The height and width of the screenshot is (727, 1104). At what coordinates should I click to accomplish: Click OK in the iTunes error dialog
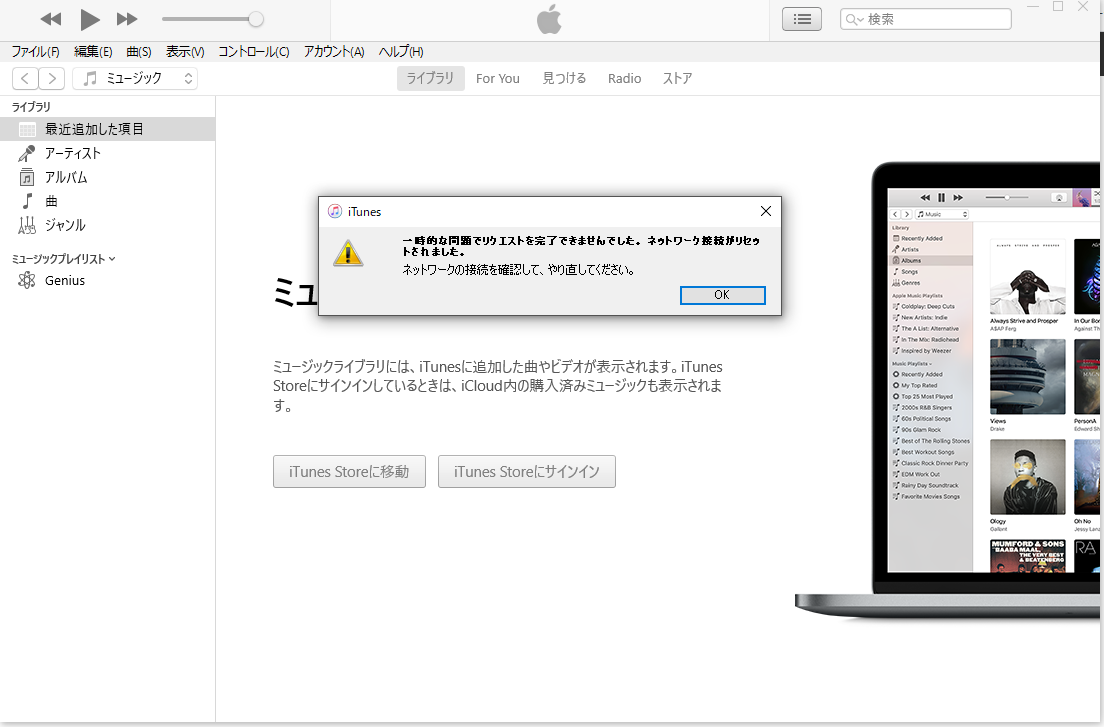722,295
